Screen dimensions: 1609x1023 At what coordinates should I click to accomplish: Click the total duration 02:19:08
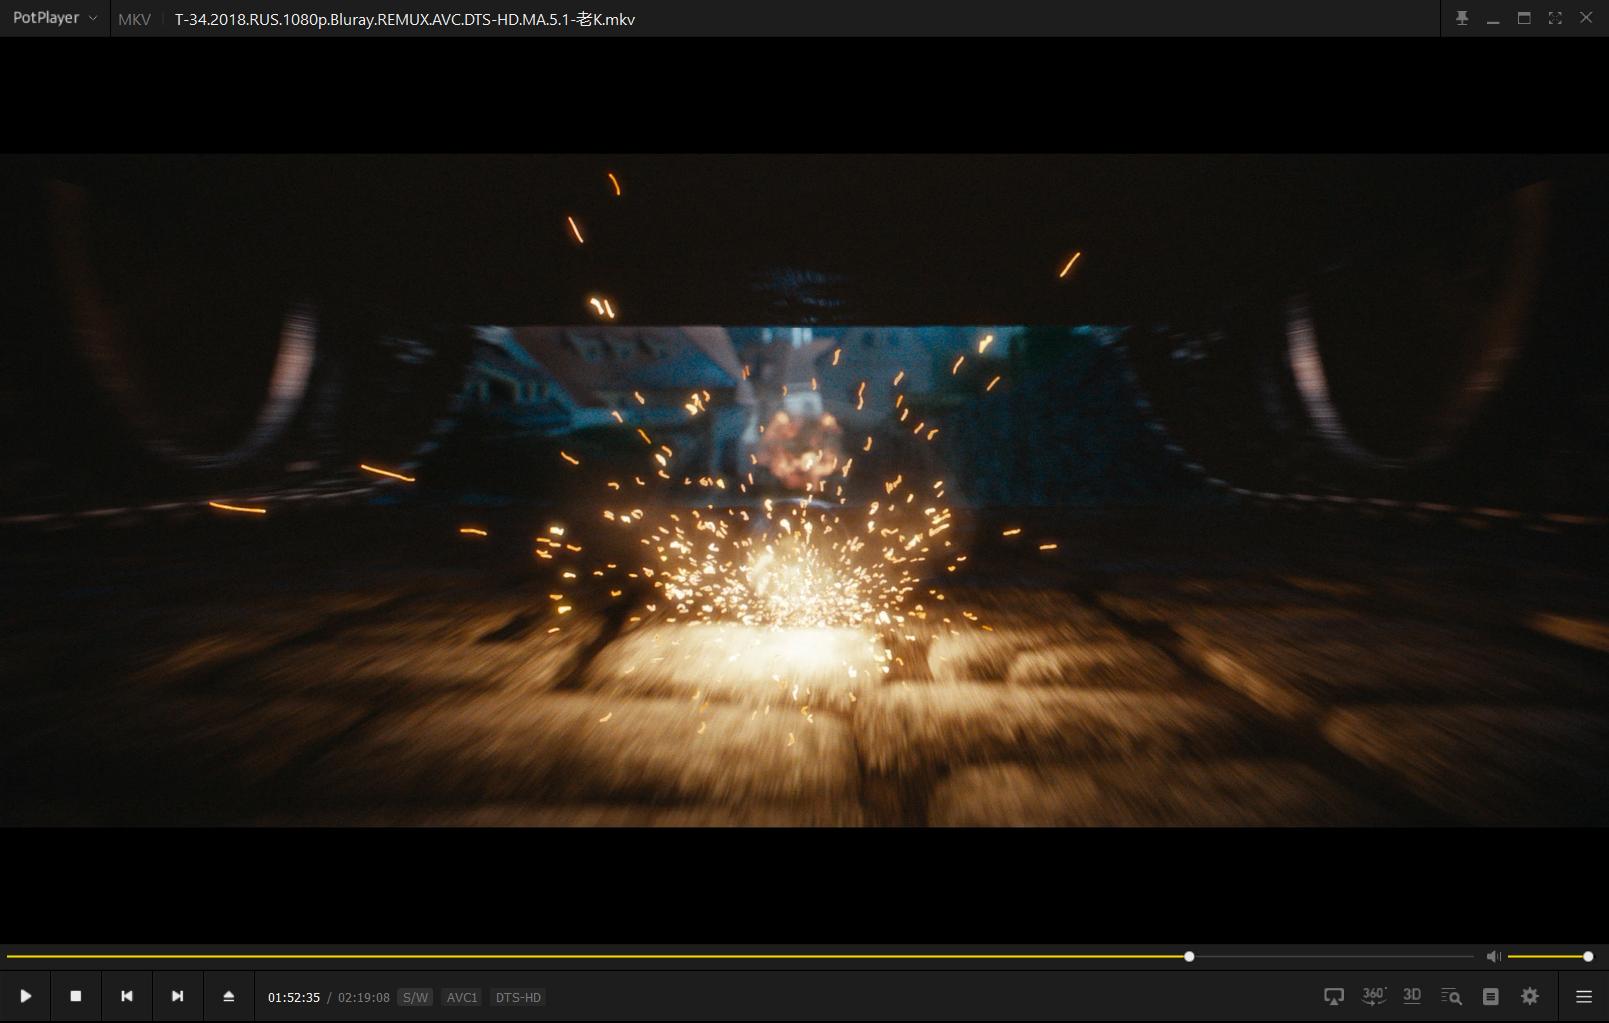coord(364,998)
